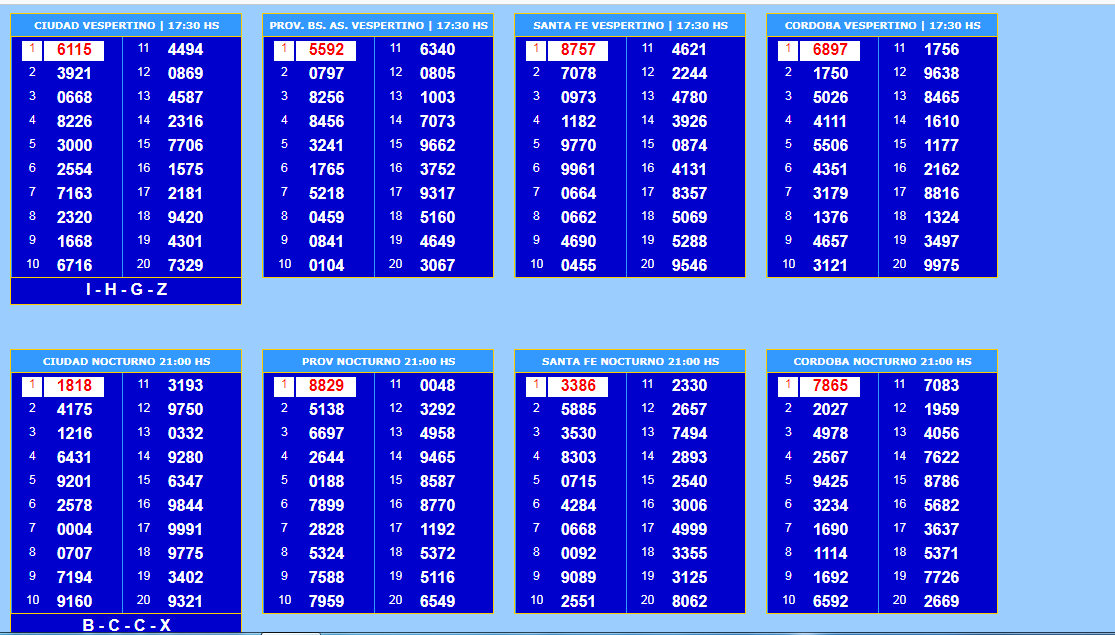Click the Santa Fe Nocturno table header
Image resolution: width=1115 pixels, height=635 pixels.
[630, 361]
